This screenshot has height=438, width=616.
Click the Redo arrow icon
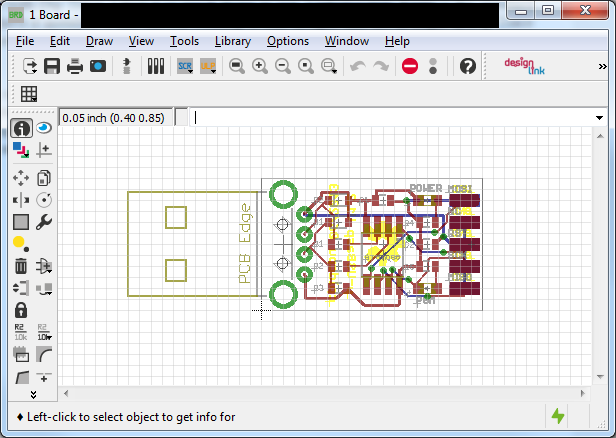[x=381, y=66]
